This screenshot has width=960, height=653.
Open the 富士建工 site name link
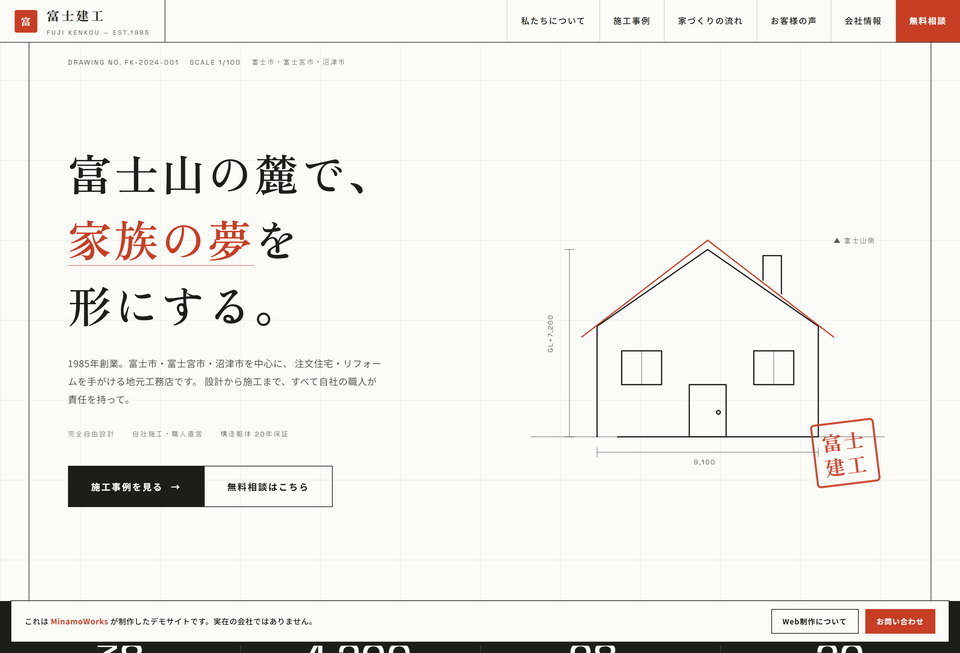(75, 17)
